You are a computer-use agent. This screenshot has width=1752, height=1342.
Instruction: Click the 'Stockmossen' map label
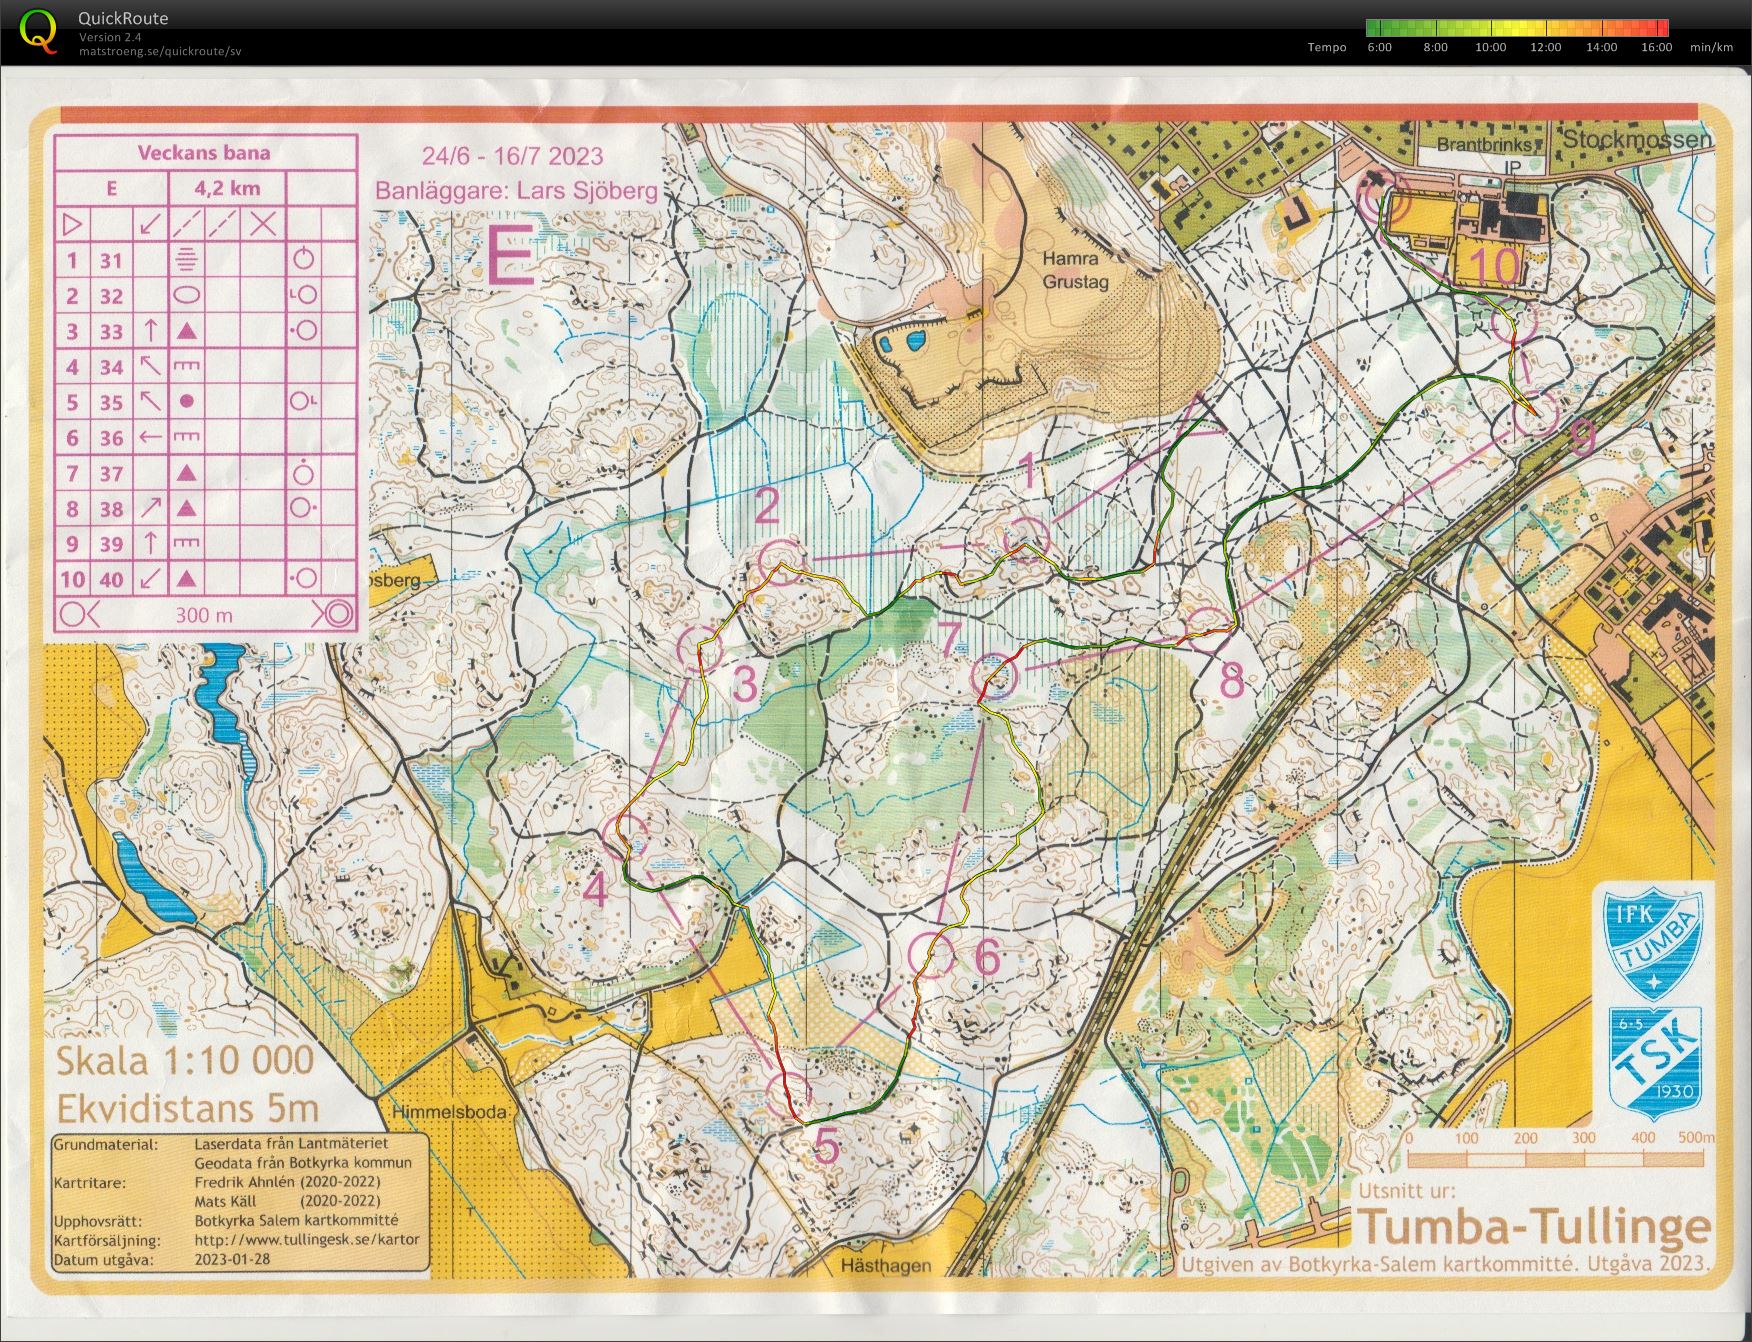(1637, 139)
